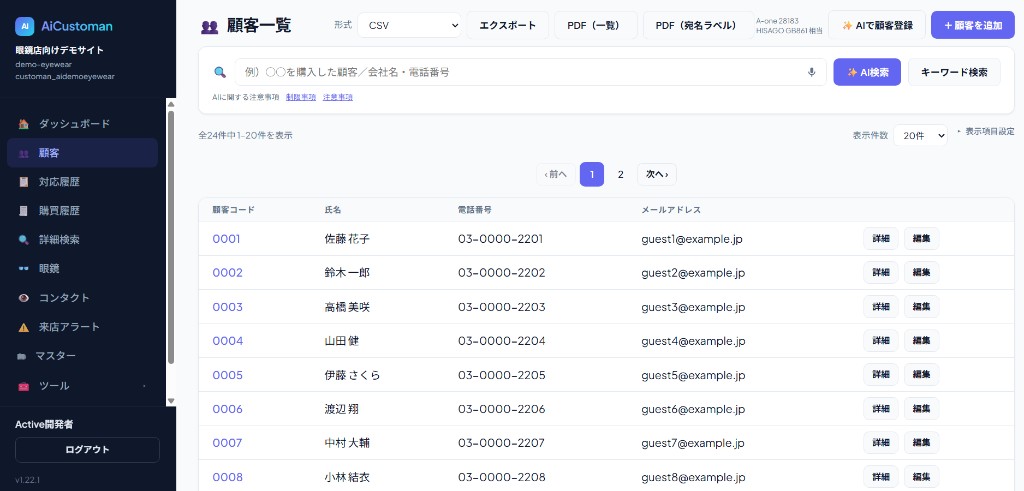Open the 購買履歴 menu item
Viewport: 1024px width, 491px height.
pyautogui.click(x=82, y=211)
